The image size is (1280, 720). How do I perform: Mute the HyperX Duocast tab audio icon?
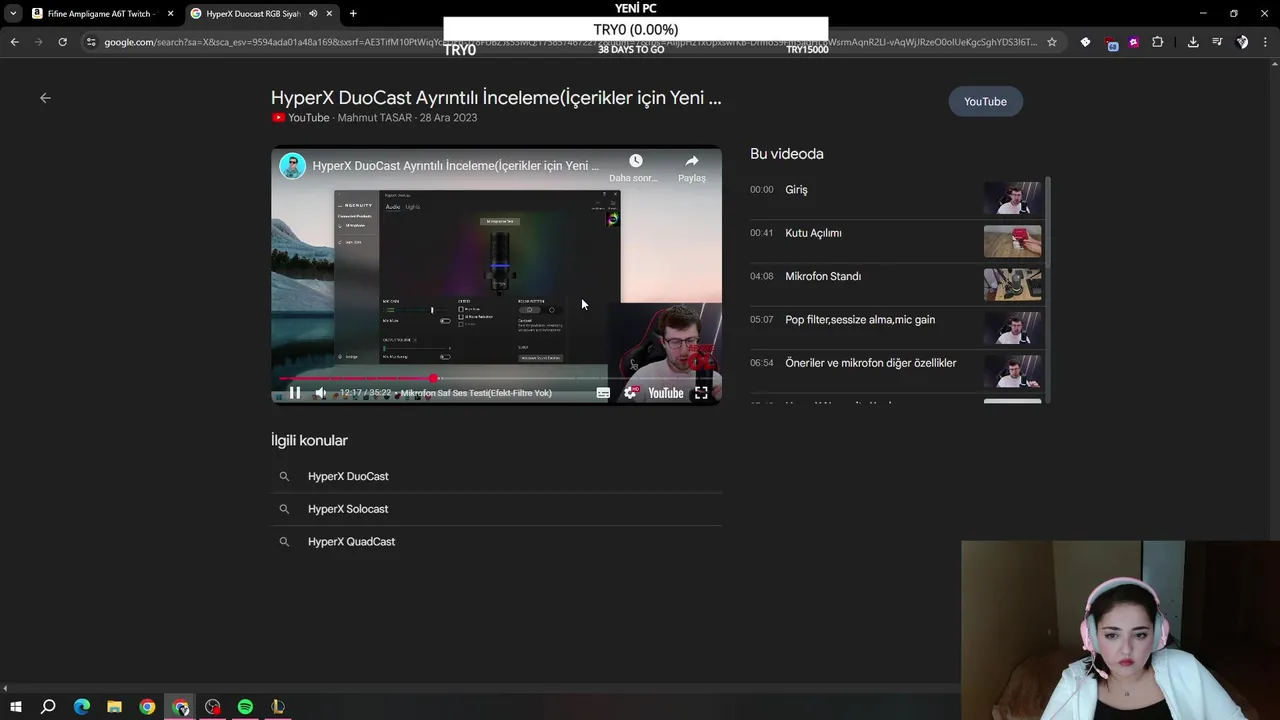point(313,14)
